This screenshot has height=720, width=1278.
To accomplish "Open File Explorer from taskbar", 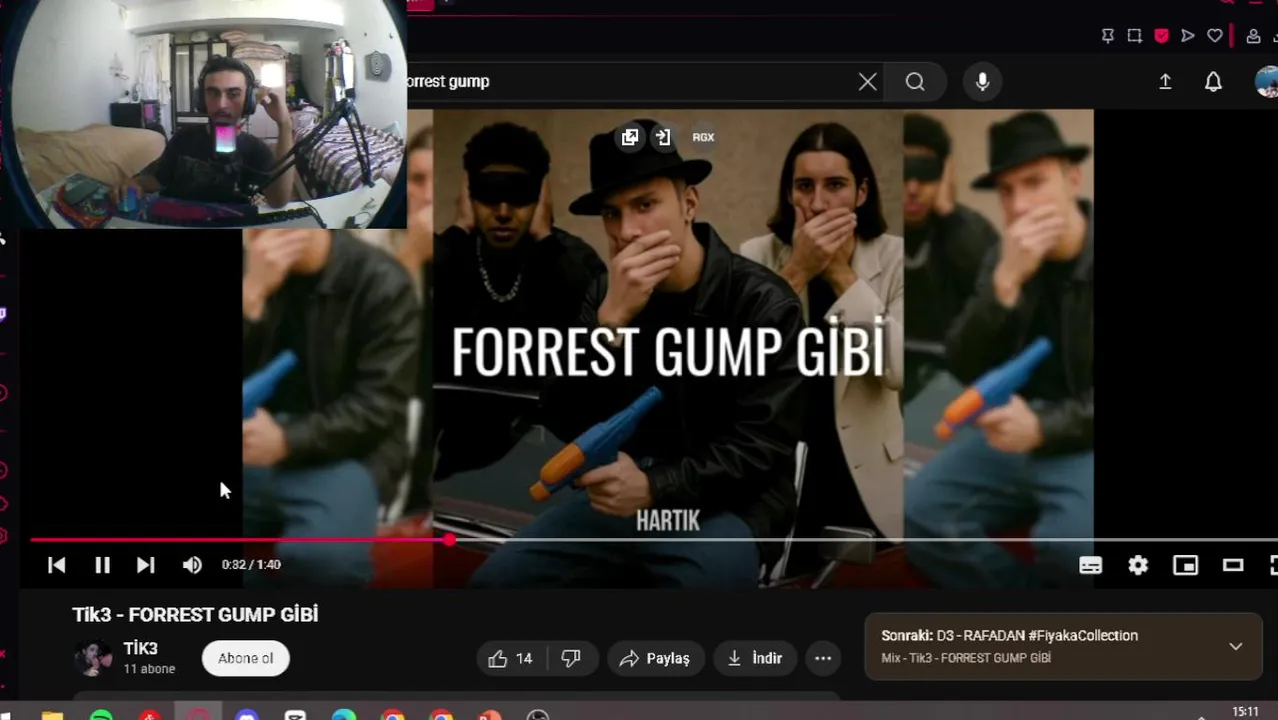I will pos(52,716).
